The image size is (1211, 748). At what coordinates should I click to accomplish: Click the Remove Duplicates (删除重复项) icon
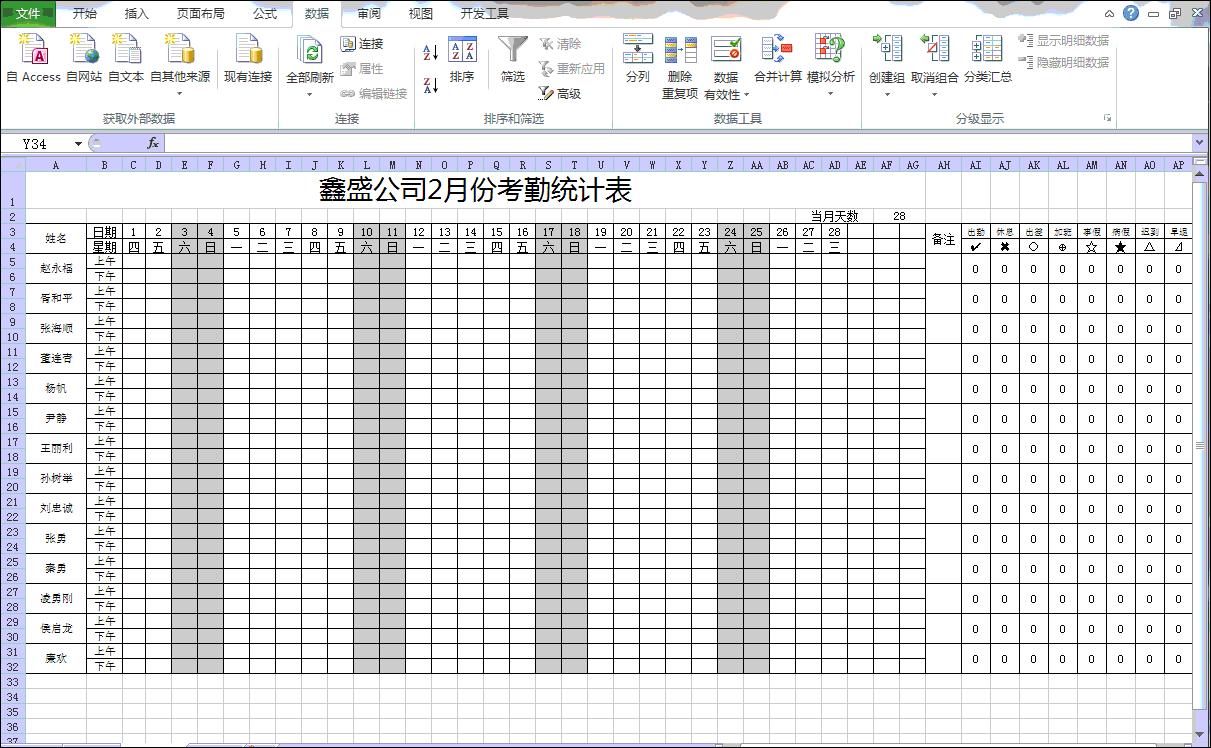pos(681,60)
